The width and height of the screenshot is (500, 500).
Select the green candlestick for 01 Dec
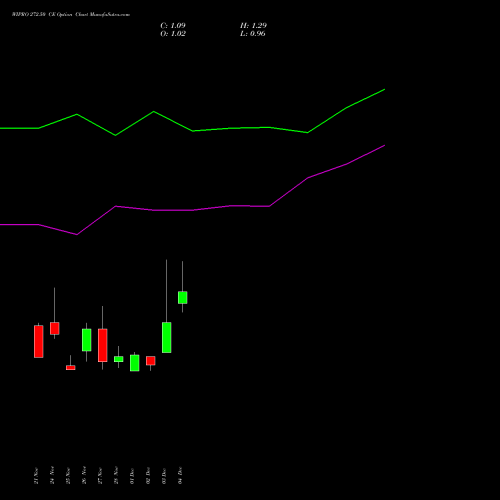[135, 363]
